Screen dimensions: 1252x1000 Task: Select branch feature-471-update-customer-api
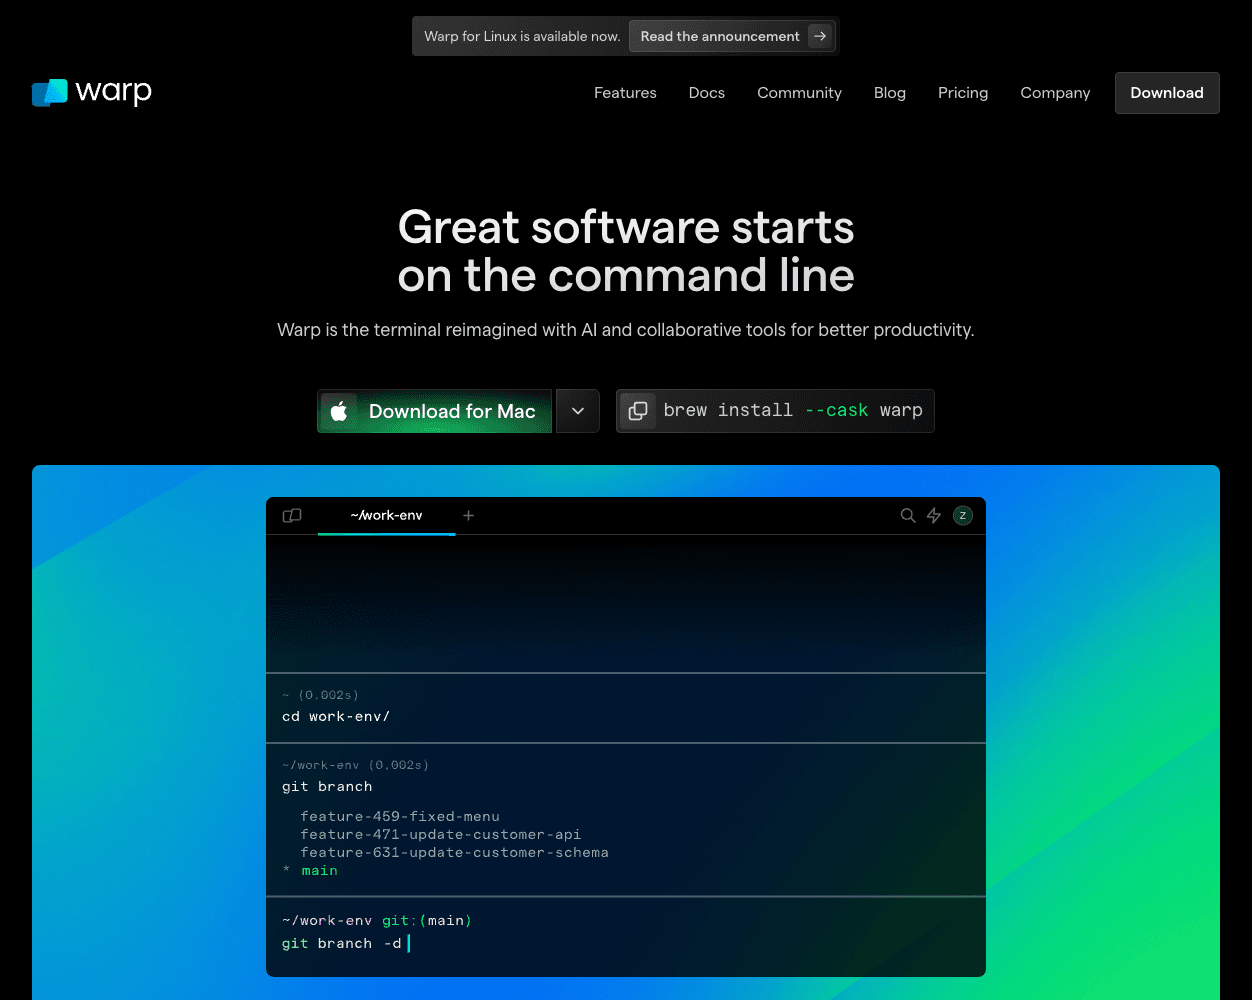point(440,835)
